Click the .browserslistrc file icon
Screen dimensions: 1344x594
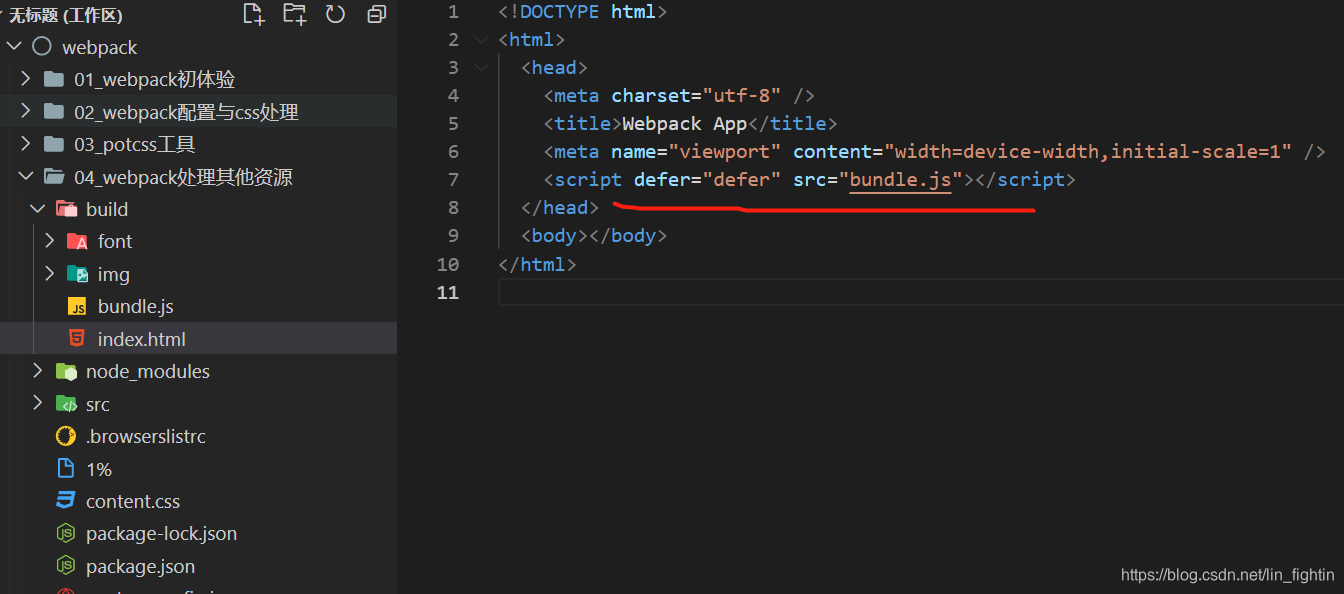coord(66,436)
